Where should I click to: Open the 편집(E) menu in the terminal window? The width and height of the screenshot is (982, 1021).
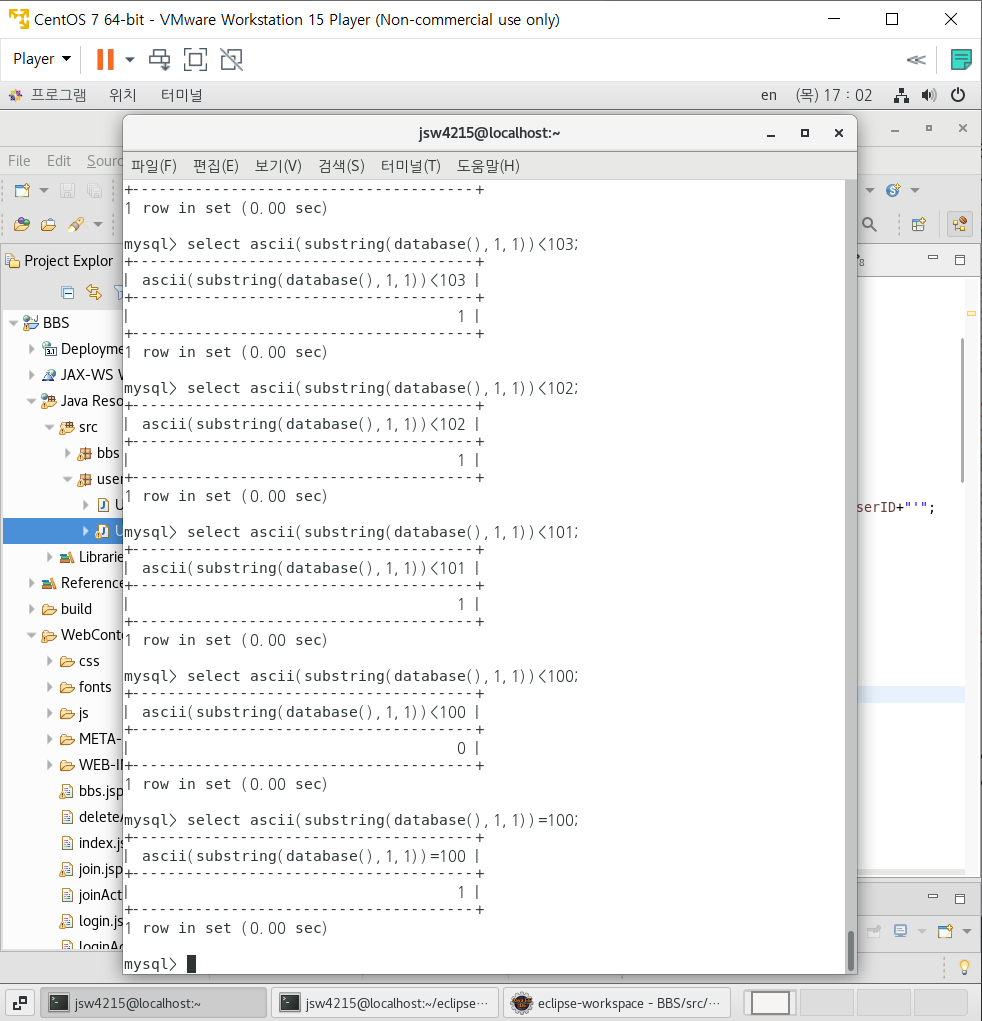215,166
